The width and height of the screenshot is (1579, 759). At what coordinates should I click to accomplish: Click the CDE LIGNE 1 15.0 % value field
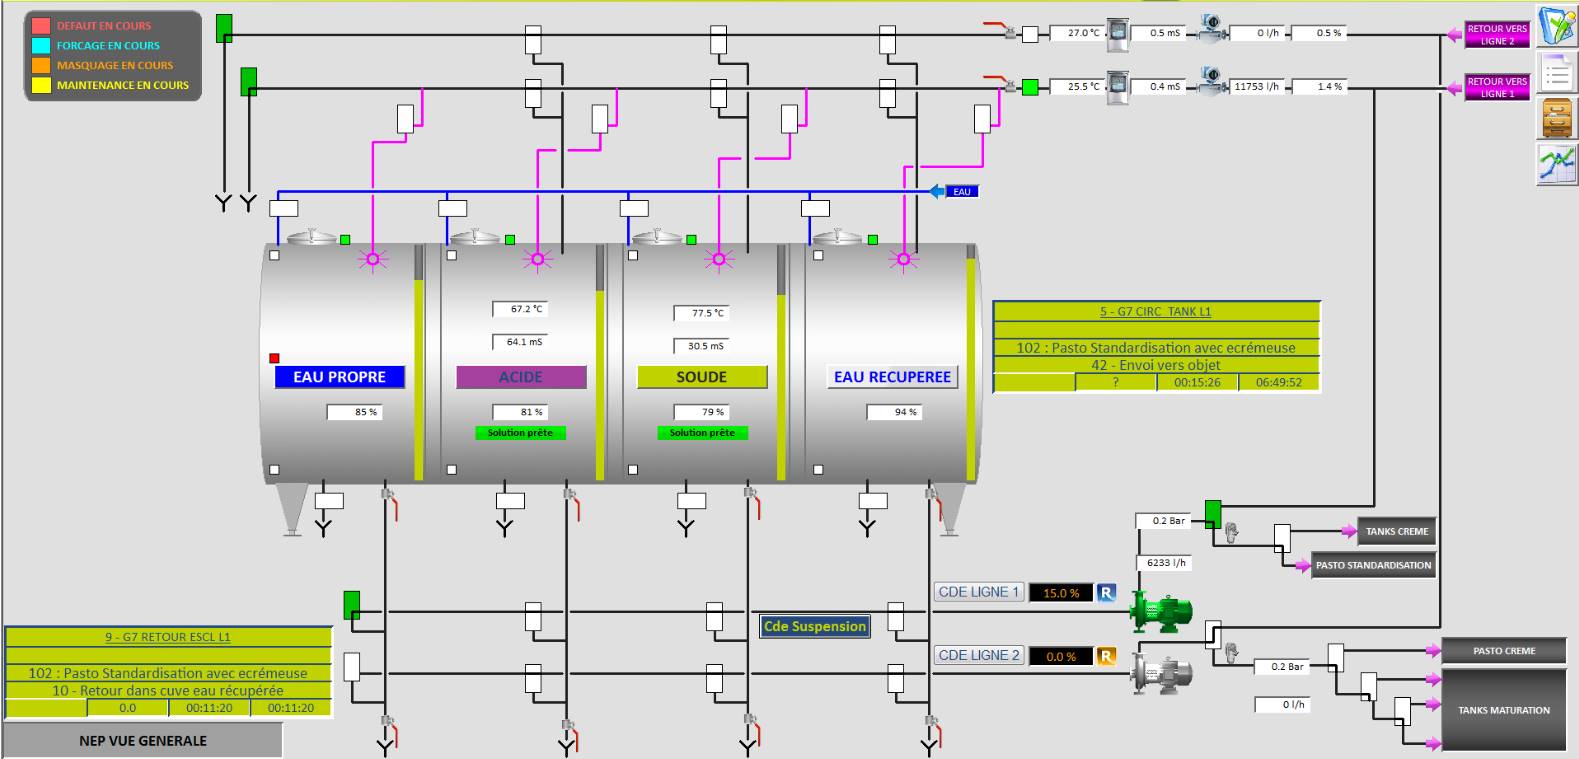1061,593
